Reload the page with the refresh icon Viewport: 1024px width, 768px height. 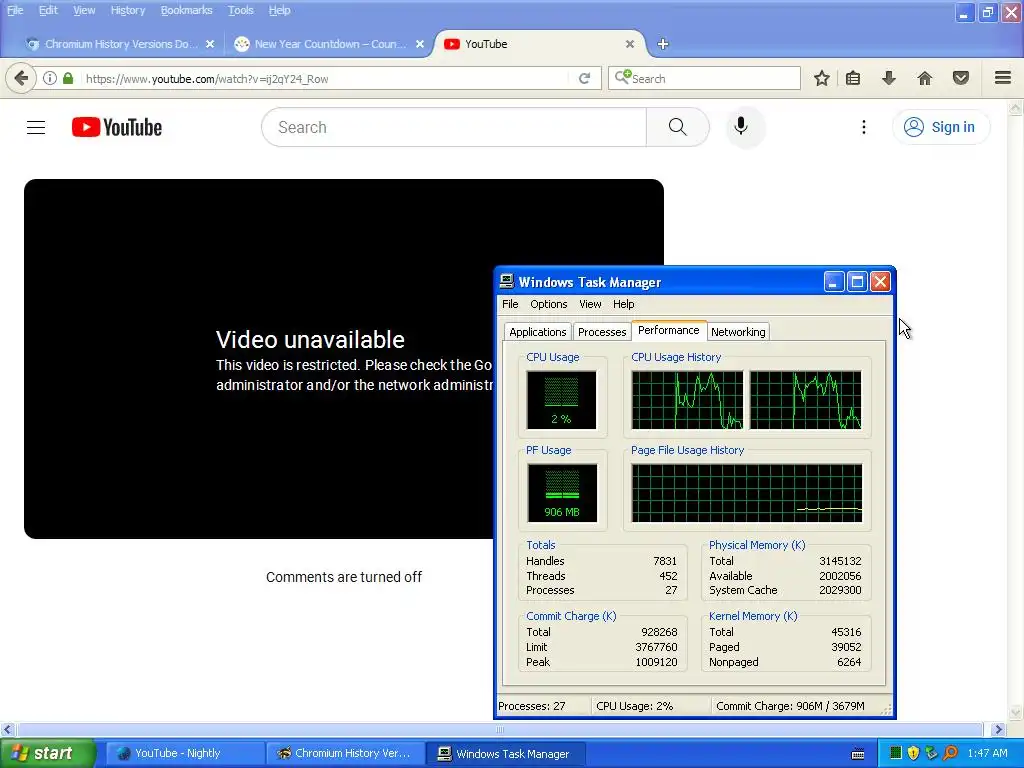(x=584, y=78)
